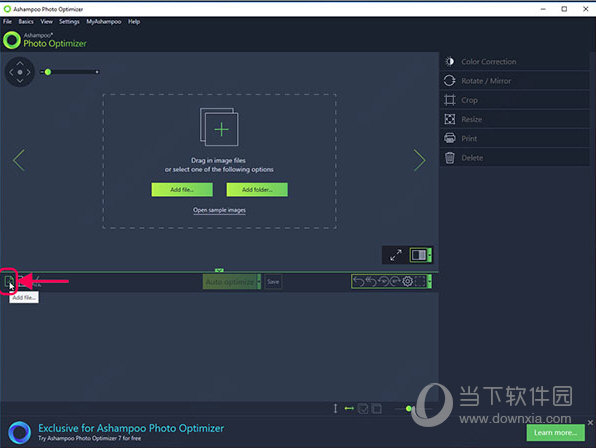
Task: Open the File menu
Action: coord(7,22)
